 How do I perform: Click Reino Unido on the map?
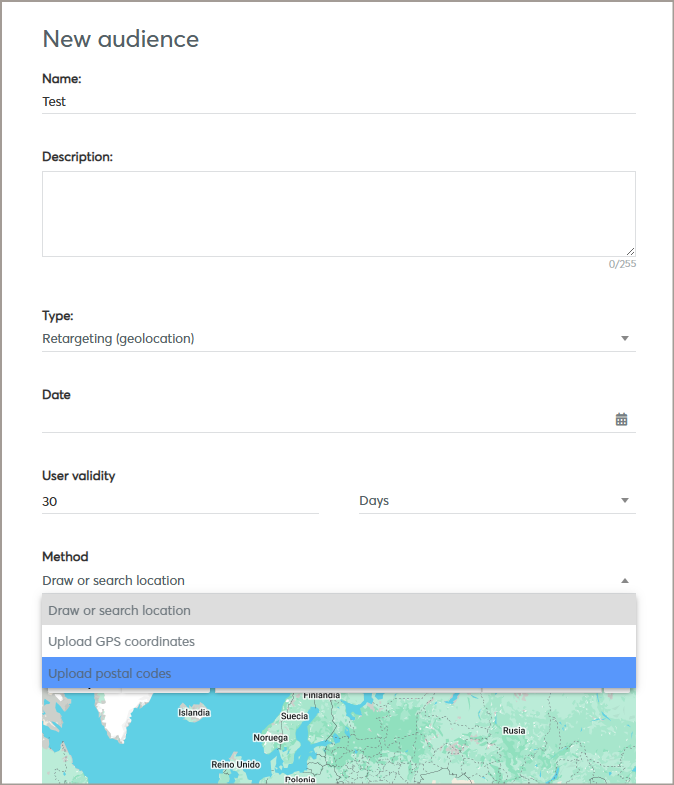pyautogui.click(x=236, y=764)
